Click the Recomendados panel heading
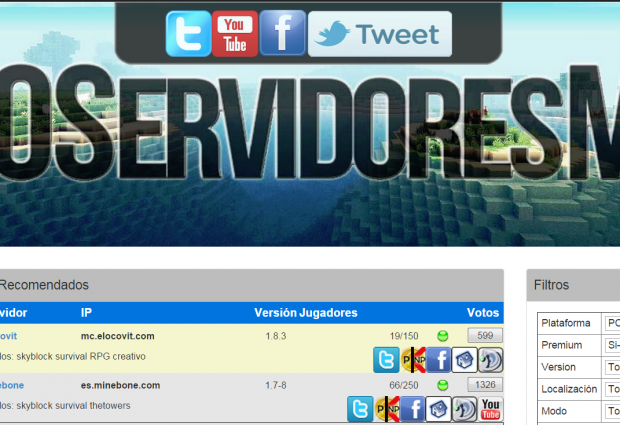Screen dimensions: 620x425 (43, 285)
